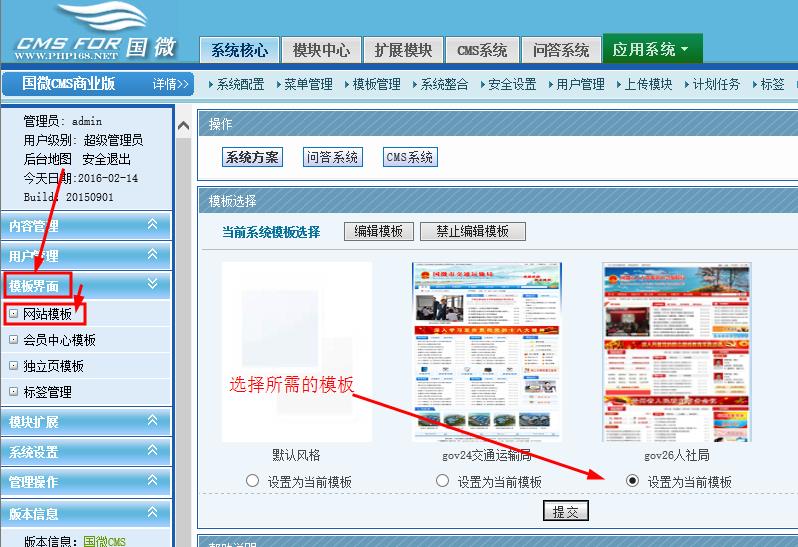Switch to the 模块中心 tab
This screenshot has height=547, width=798.
click(321, 49)
